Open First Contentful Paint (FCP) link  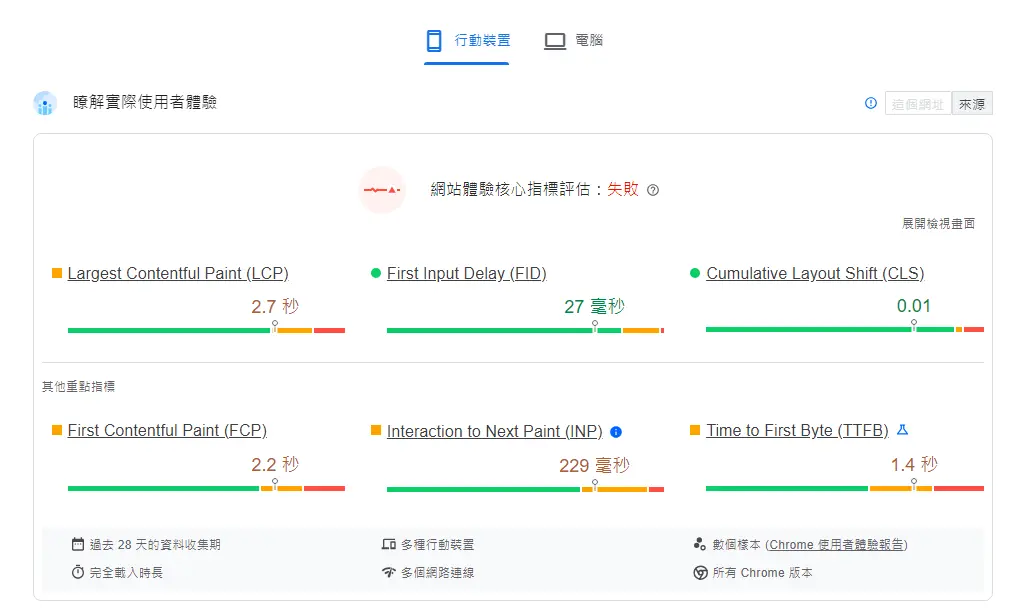[167, 431]
